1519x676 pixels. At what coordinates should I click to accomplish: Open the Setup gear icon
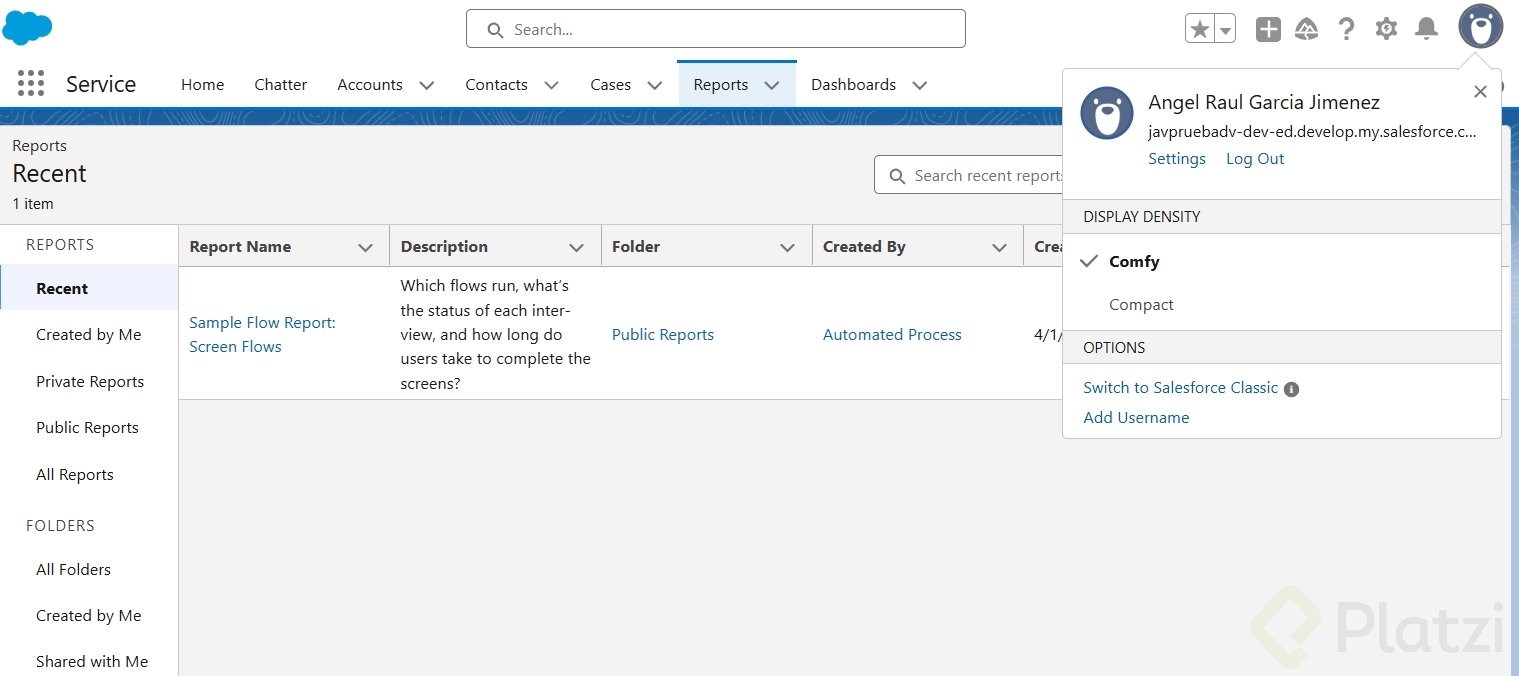tap(1386, 29)
